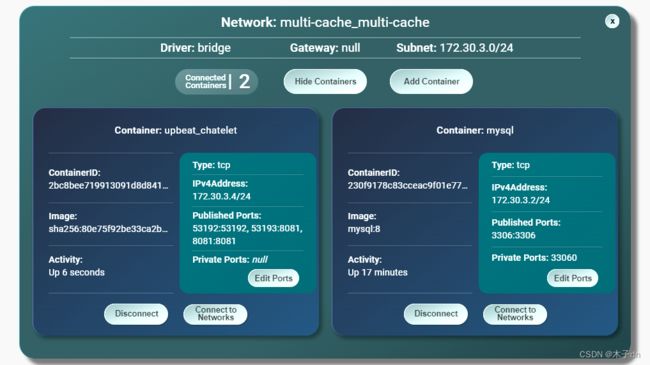The width and height of the screenshot is (650, 365).
Task: Click Container: mysql heading
Action: point(475,130)
